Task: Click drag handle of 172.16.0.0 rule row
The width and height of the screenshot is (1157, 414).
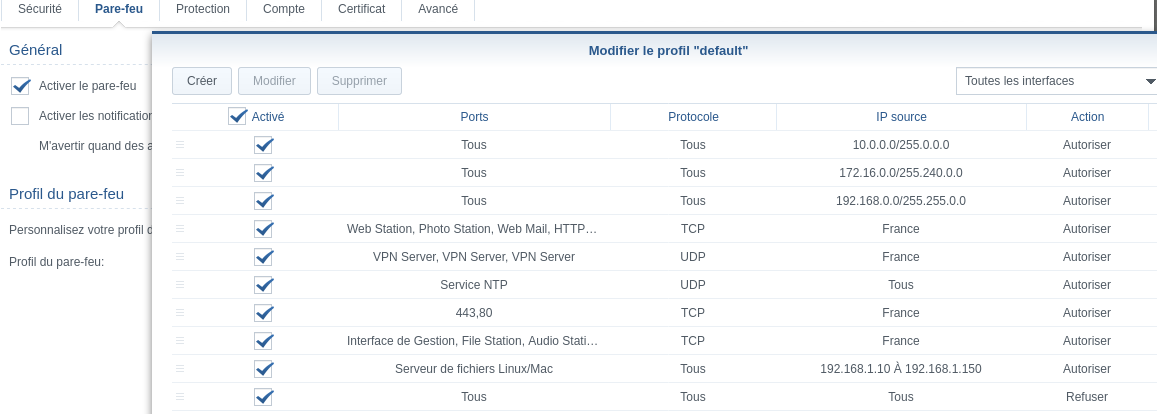Action: (x=180, y=173)
